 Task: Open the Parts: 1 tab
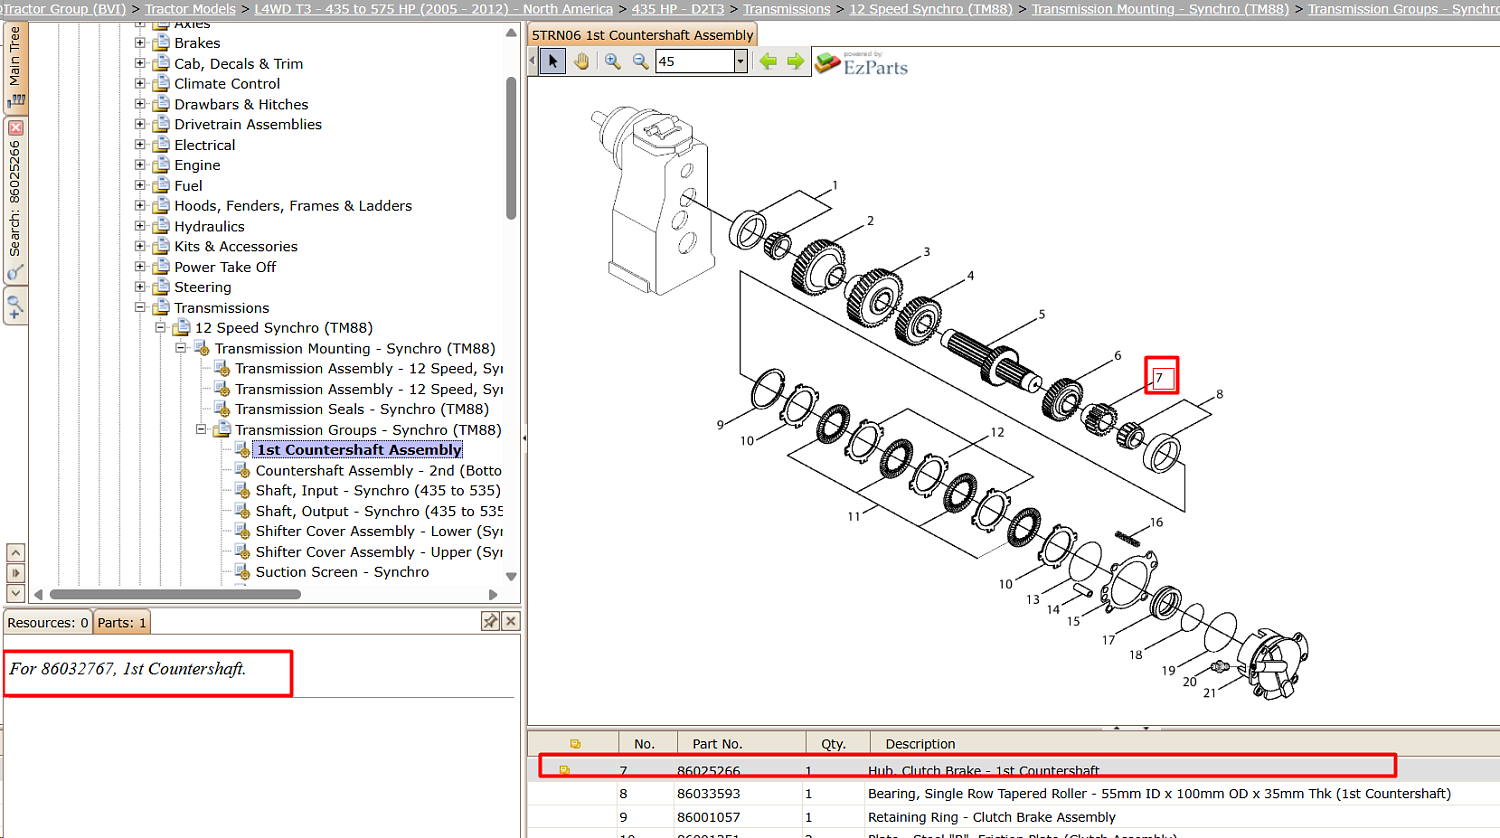tap(122, 622)
